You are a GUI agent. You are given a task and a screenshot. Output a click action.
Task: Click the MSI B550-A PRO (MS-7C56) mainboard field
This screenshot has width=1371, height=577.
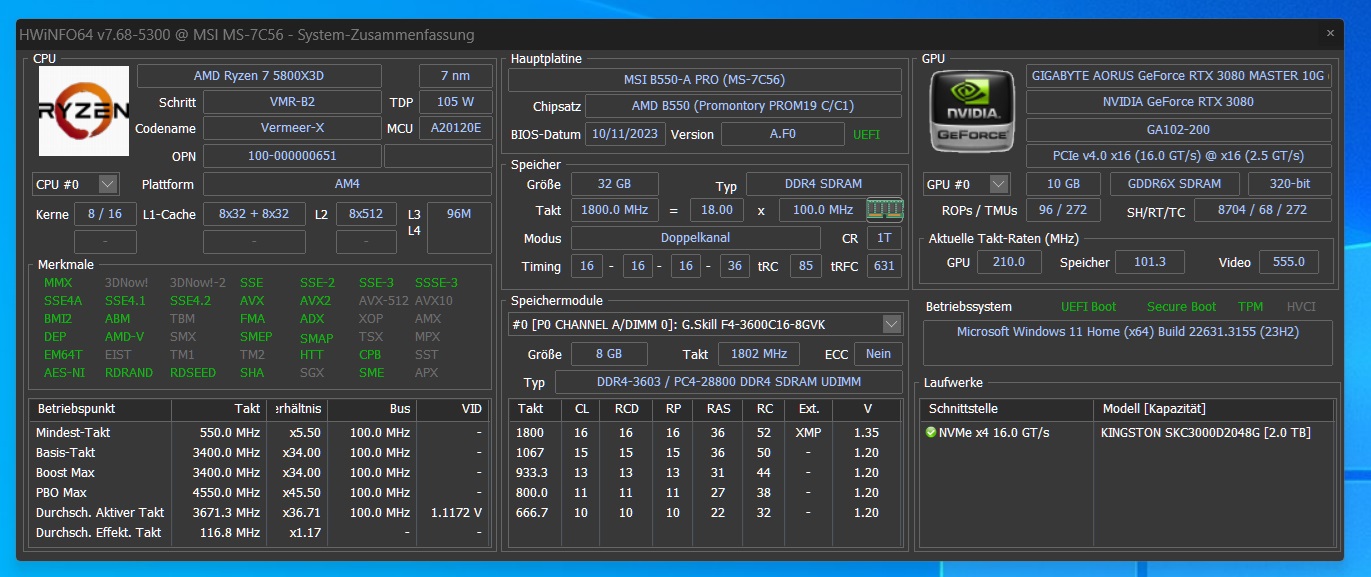[703, 80]
